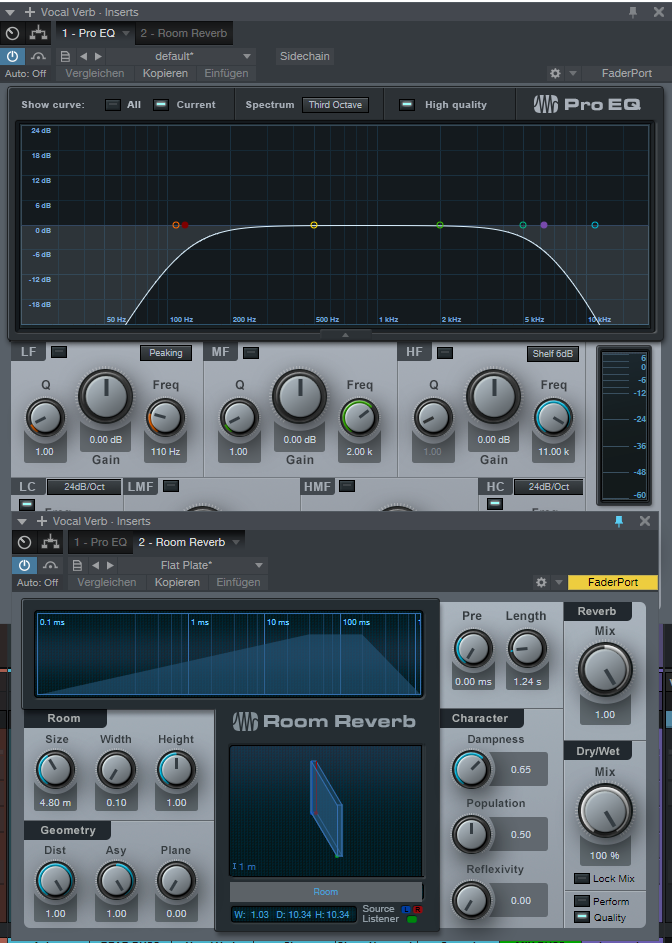Toggle High quality mode in Pro EQ

[407, 105]
